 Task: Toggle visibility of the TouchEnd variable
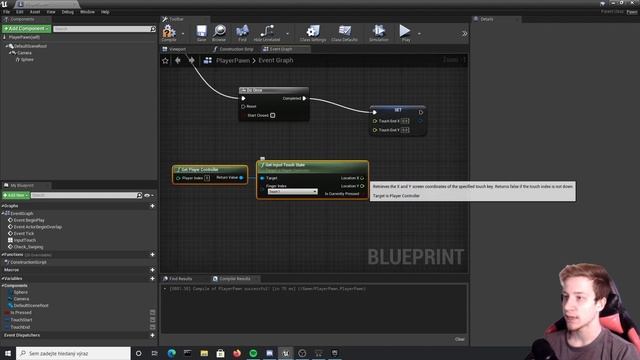(x=153, y=327)
